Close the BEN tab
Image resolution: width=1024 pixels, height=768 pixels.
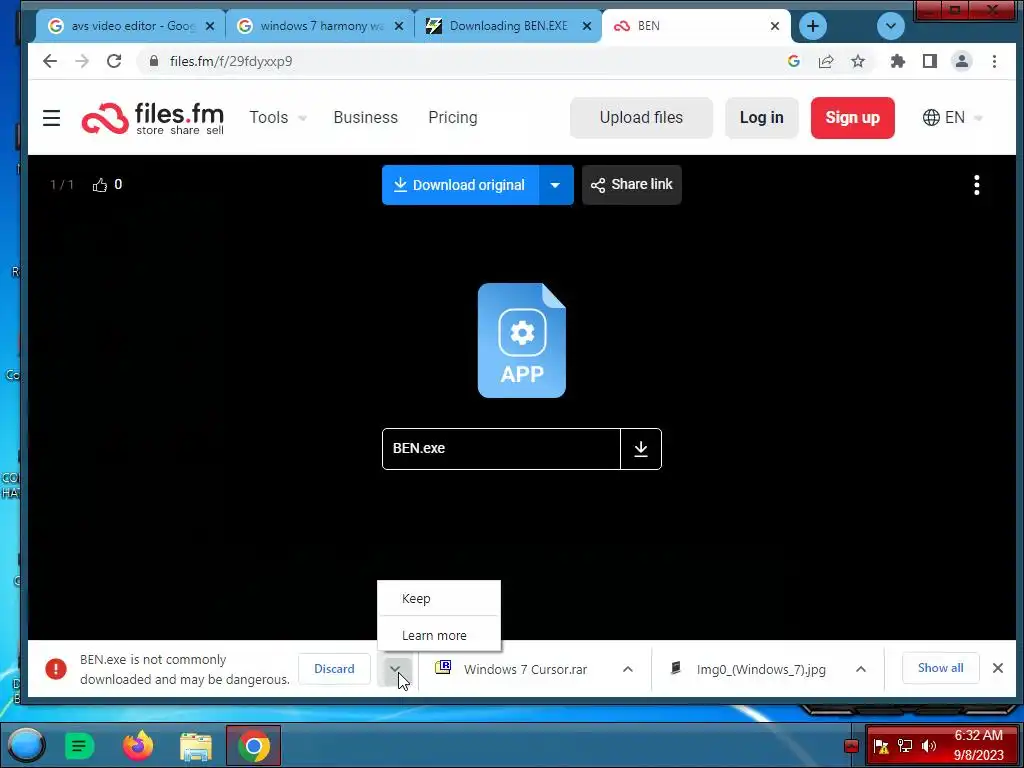click(775, 26)
